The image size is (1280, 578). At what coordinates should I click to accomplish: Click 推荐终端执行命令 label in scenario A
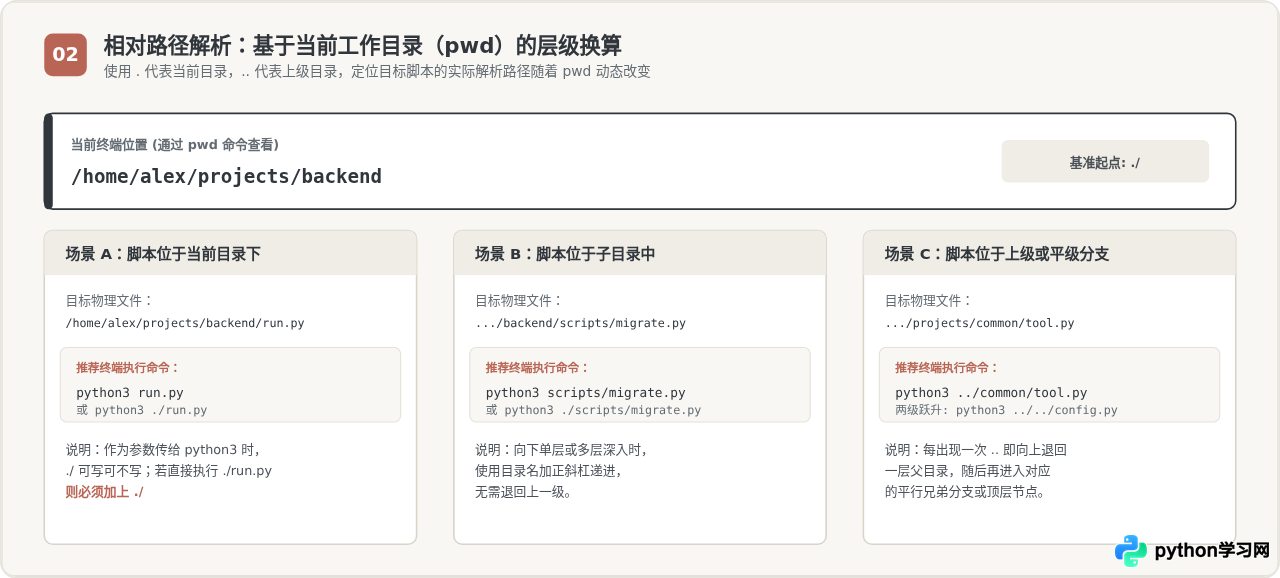128,368
